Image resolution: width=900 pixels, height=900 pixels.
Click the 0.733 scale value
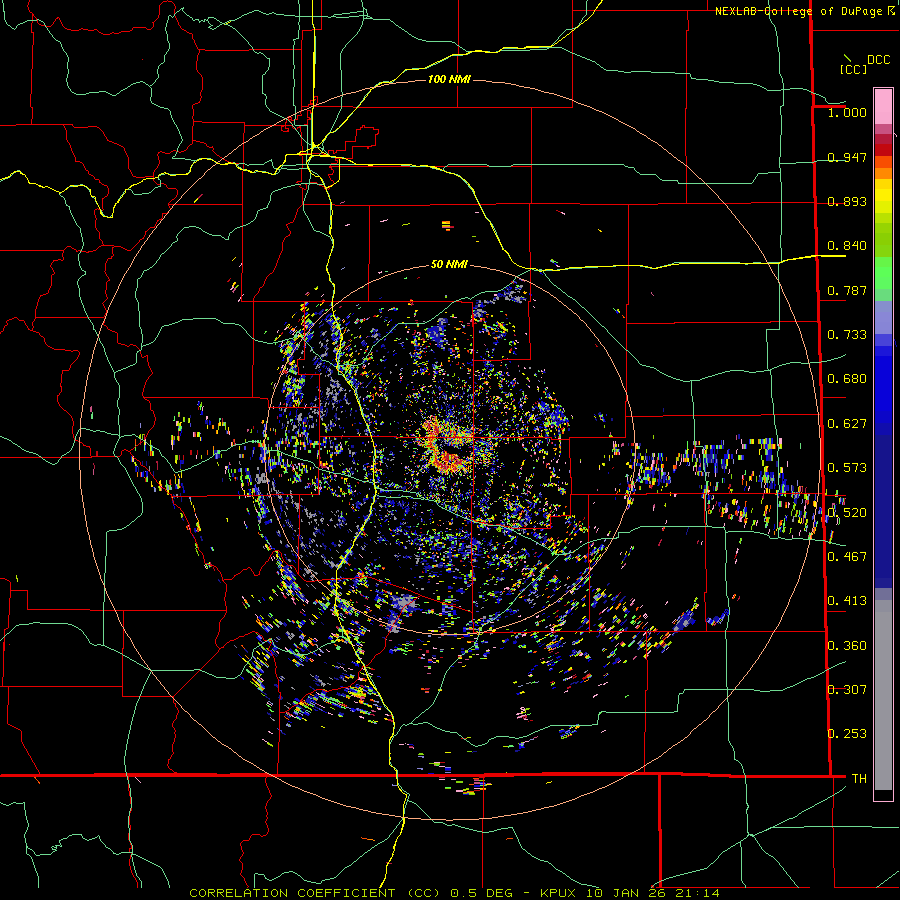[x=847, y=335]
